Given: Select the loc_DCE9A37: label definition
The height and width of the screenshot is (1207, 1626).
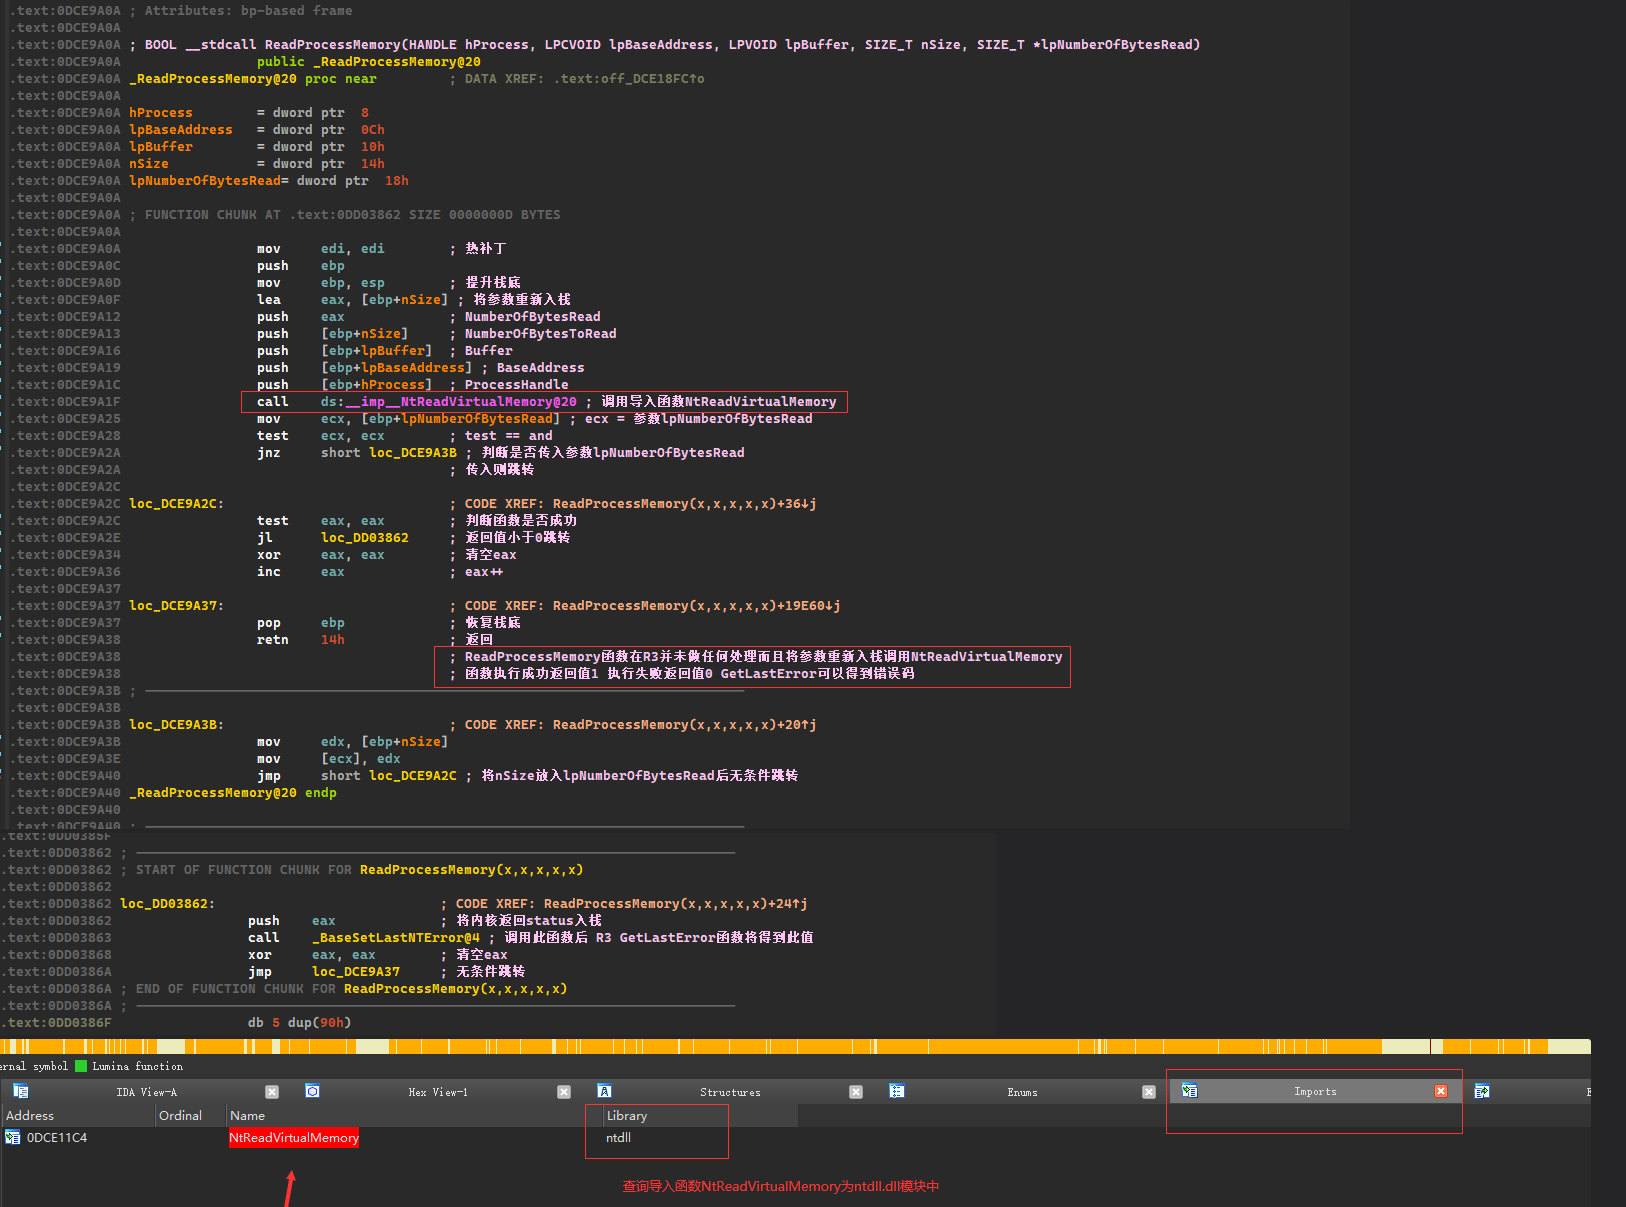Looking at the screenshot, I should pos(176,606).
